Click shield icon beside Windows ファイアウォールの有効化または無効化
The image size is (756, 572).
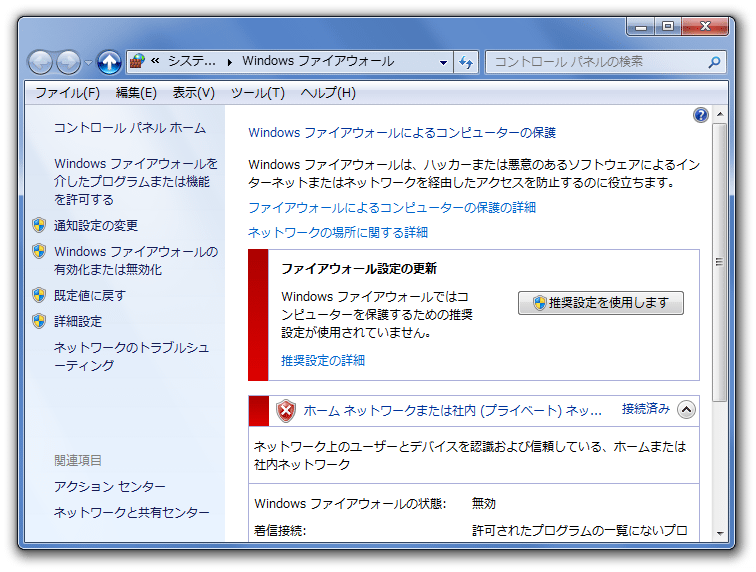[39, 251]
